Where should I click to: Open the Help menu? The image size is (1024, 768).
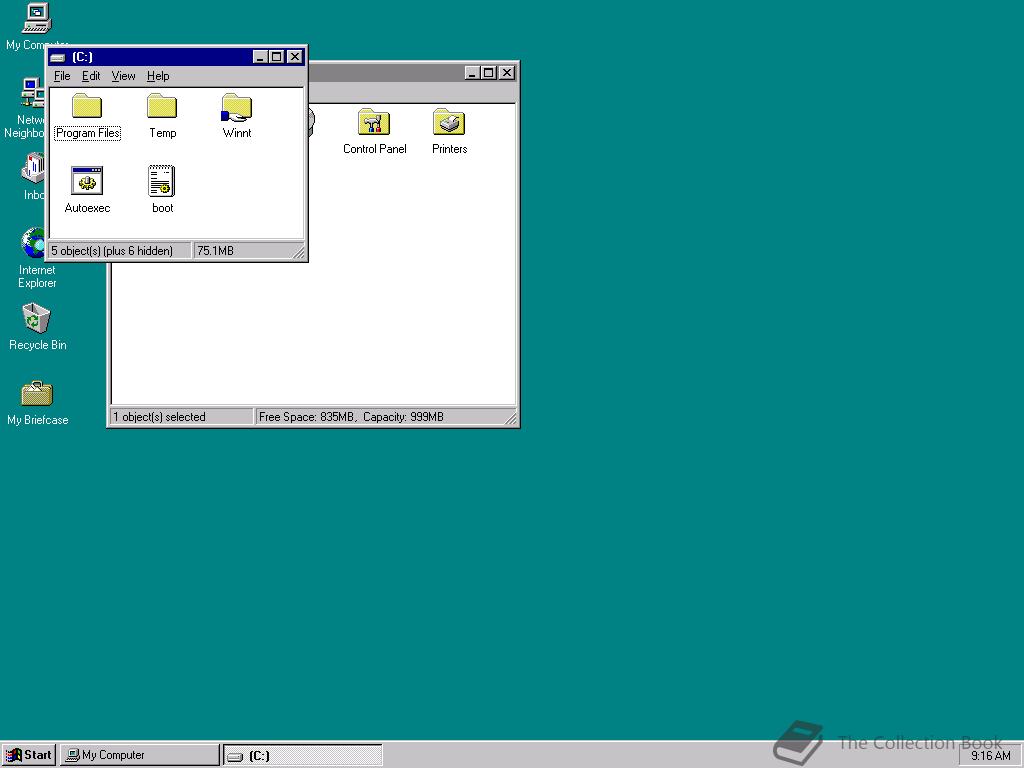click(157, 75)
